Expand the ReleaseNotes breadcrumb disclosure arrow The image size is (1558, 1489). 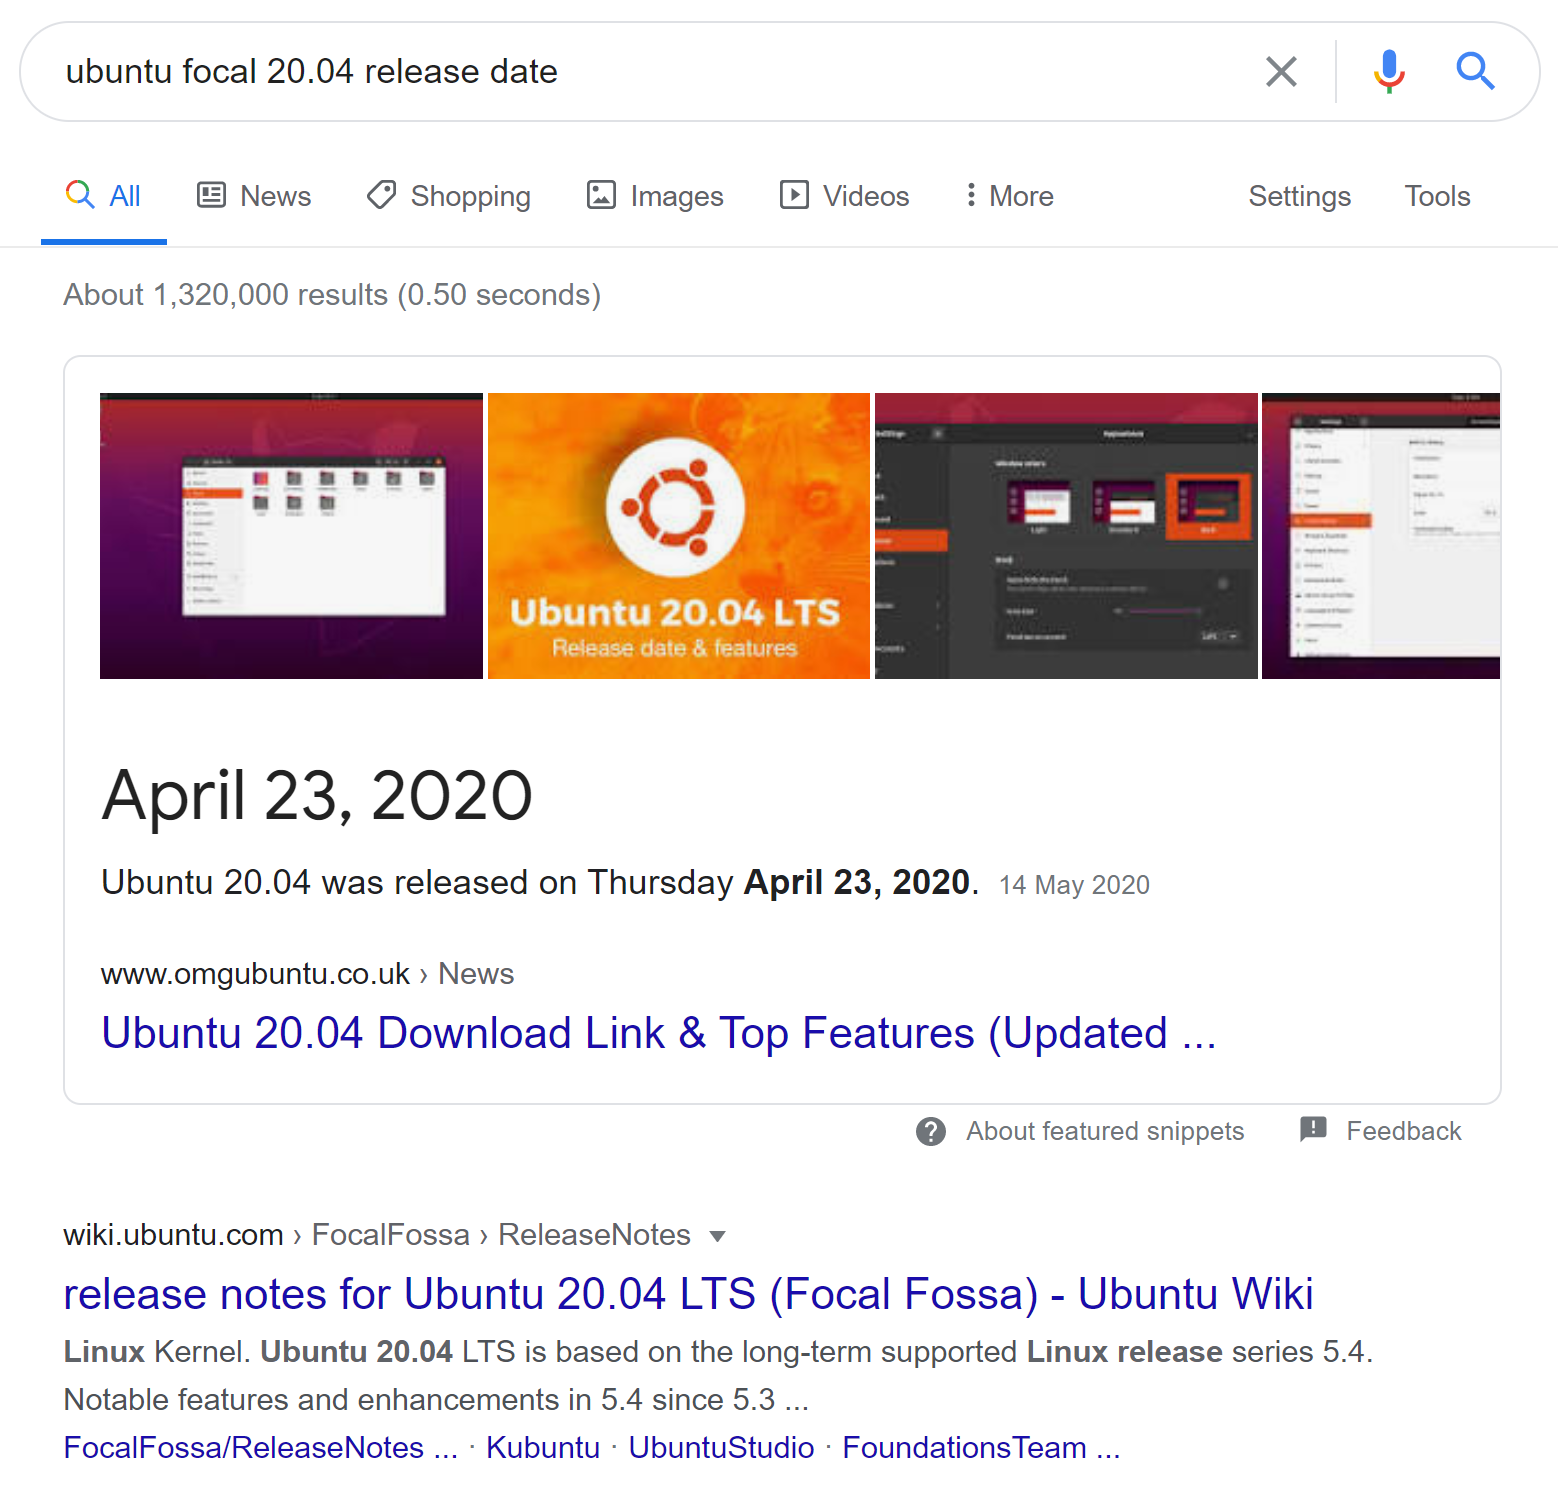pyautogui.click(x=718, y=1237)
